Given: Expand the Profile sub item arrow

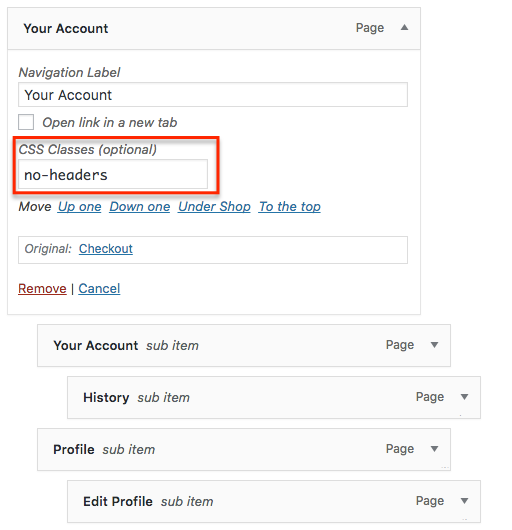Looking at the screenshot, I should click(434, 449).
